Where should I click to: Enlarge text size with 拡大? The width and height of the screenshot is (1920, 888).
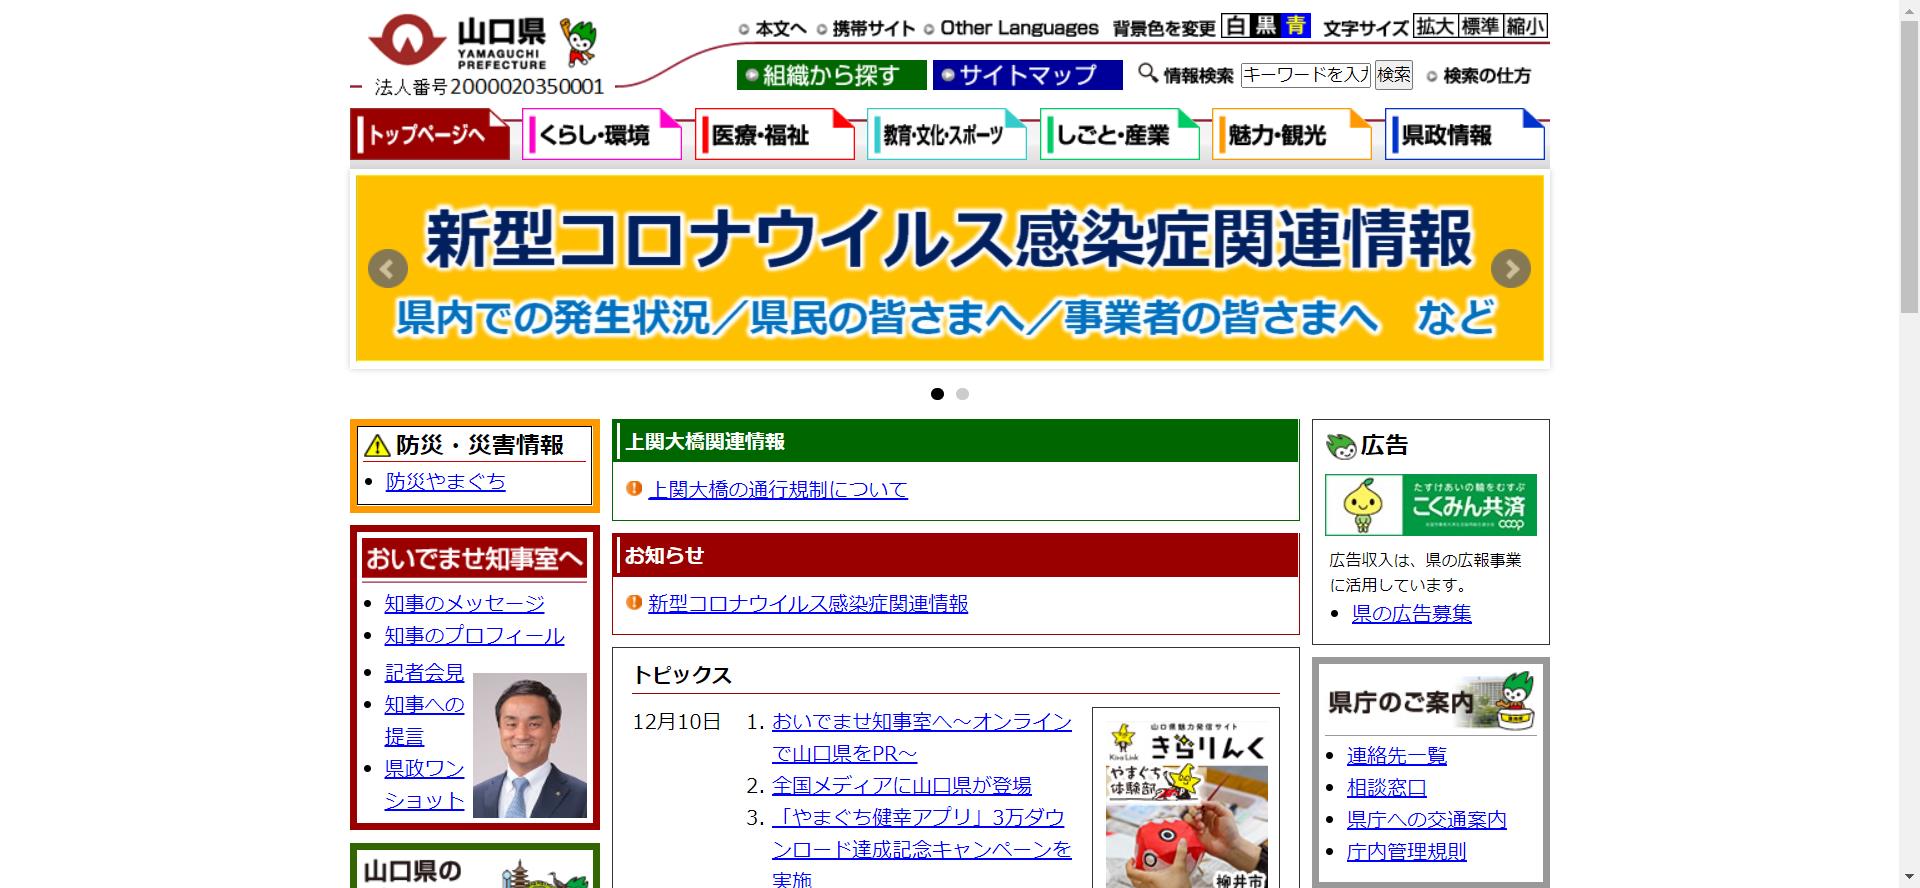[x=1435, y=27]
